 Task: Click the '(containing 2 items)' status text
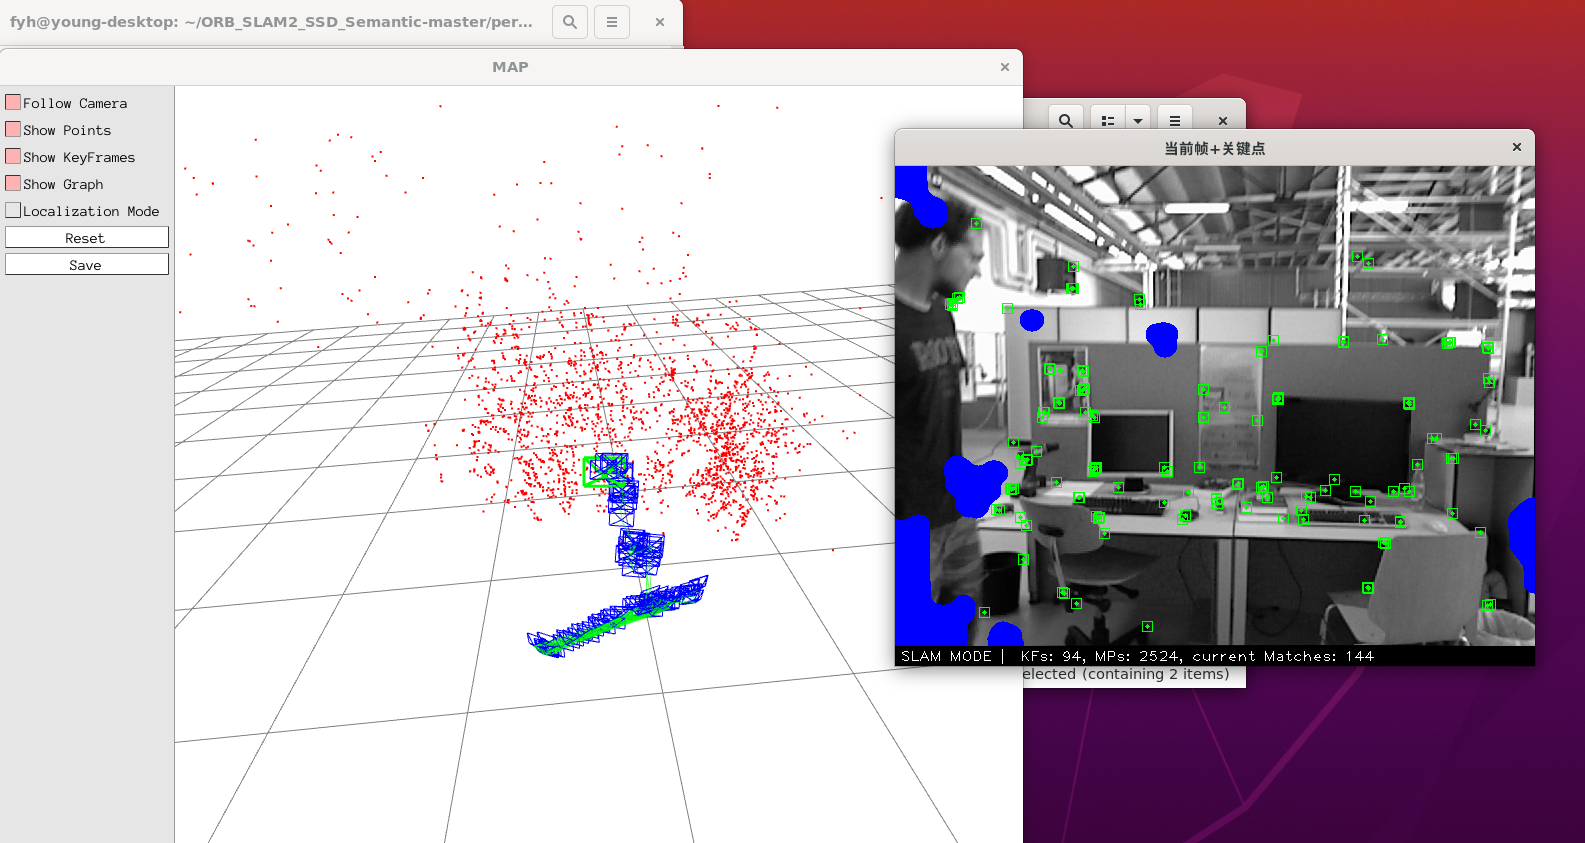point(1156,674)
